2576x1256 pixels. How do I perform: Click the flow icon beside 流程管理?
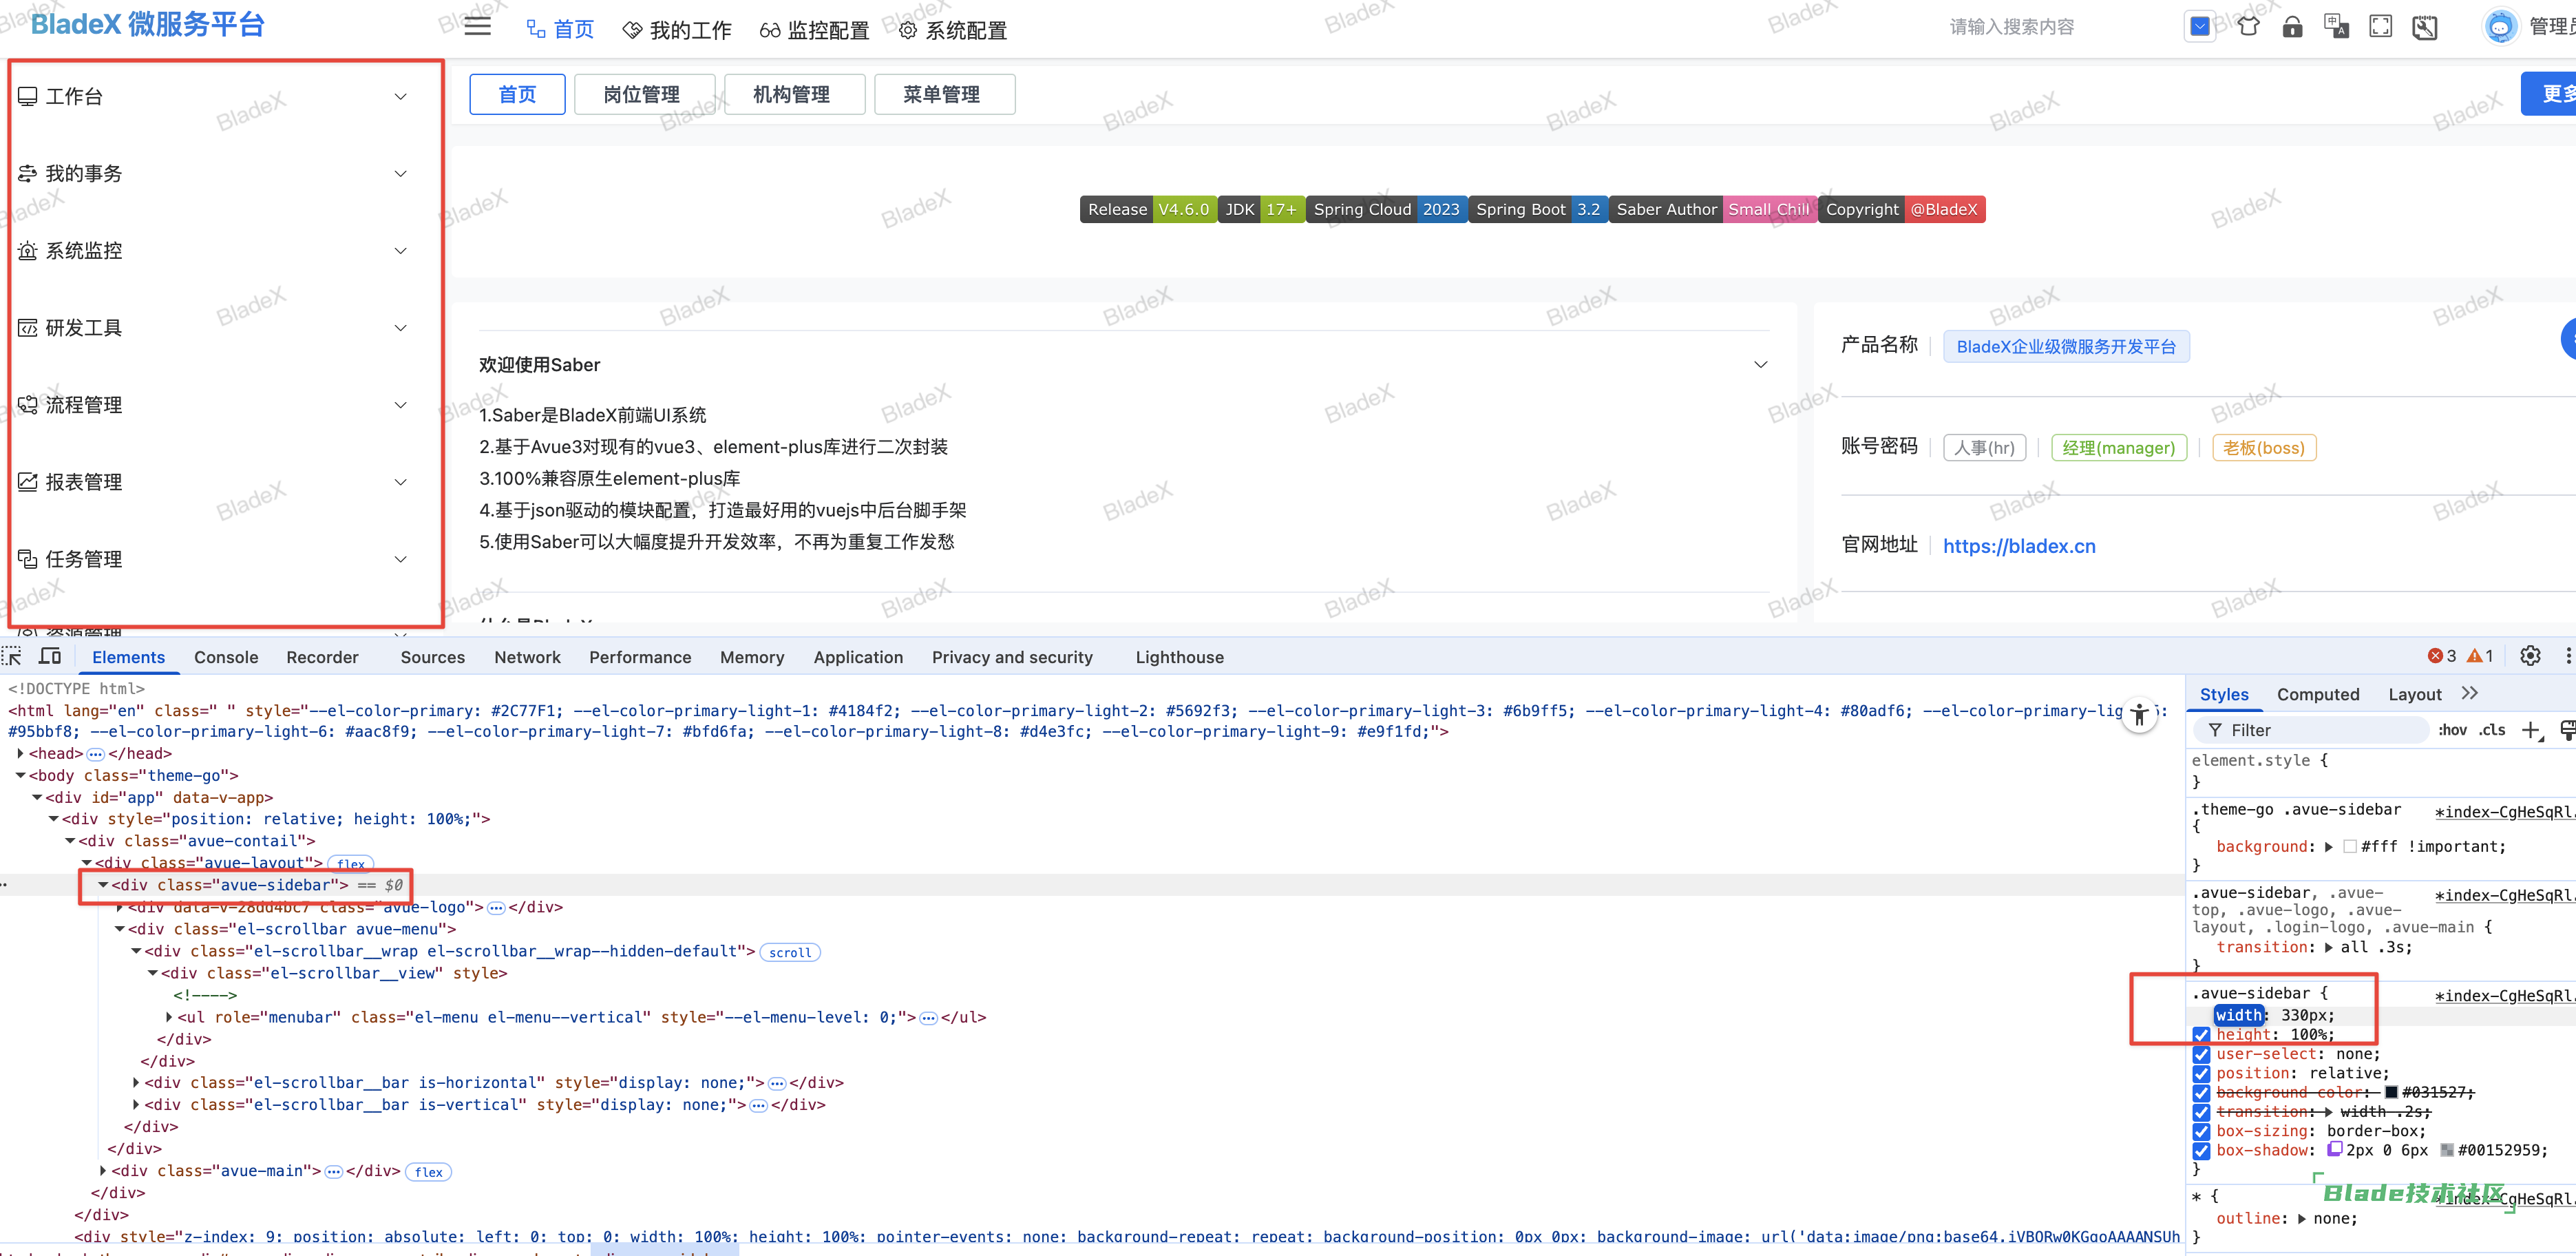click(28, 405)
